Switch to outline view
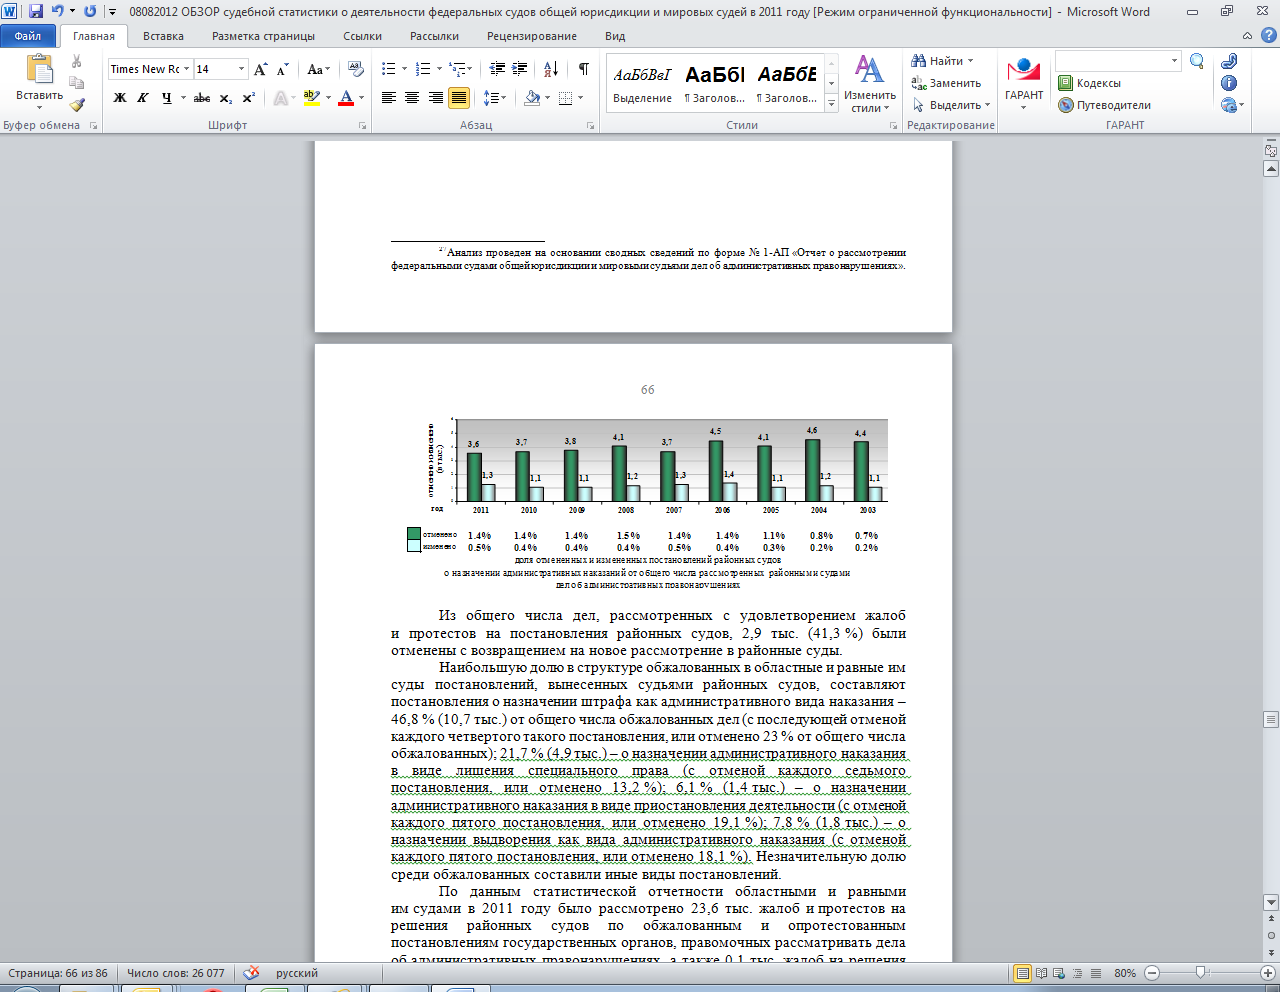1280x992 pixels. click(x=1078, y=973)
